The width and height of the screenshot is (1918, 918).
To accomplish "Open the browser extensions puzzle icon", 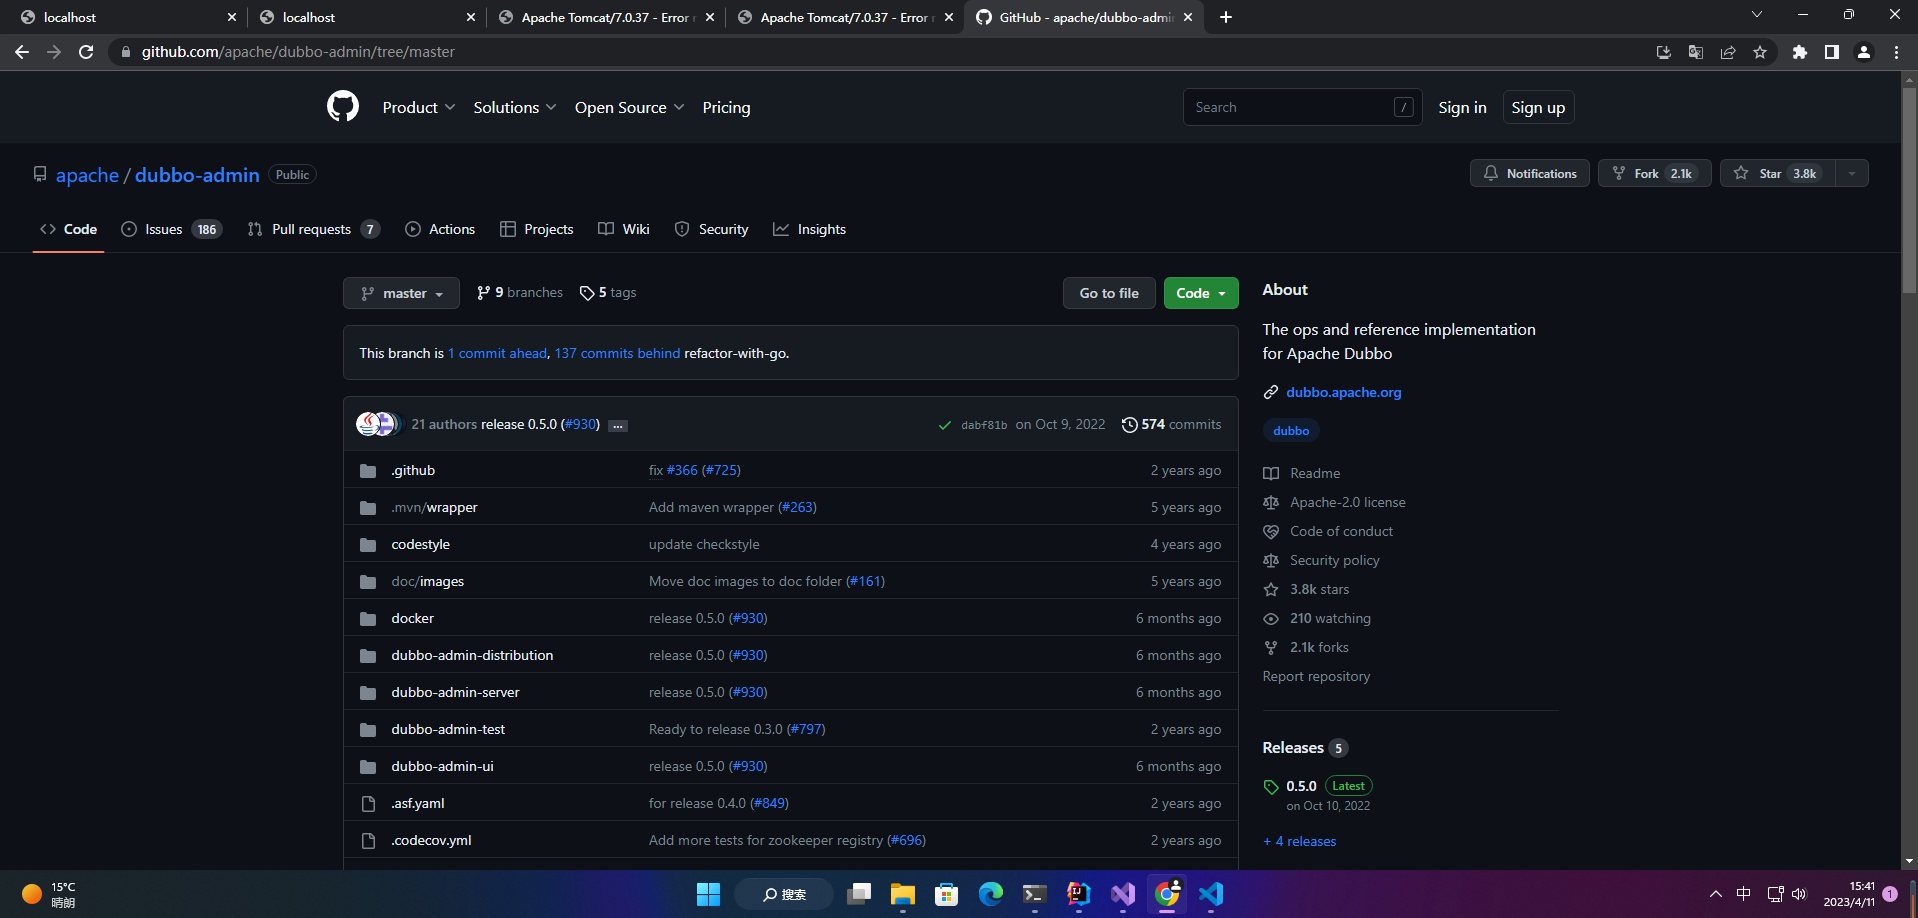I will [1800, 52].
